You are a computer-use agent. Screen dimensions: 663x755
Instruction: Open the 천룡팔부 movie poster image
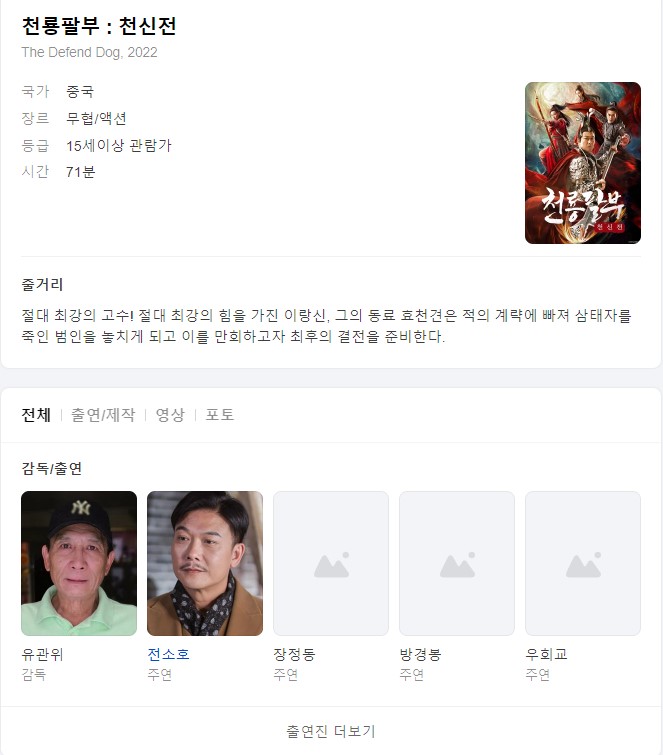click(x=583, y=163)
